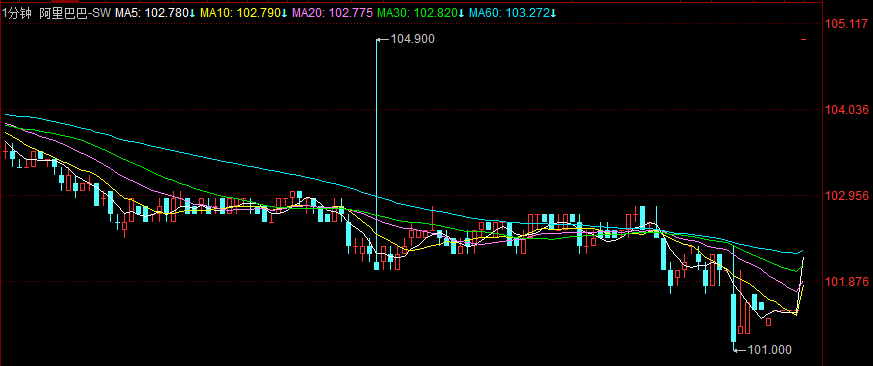Click the down arrow beside MA60 value
This screenshot has height=366, width=873.
tap(553, 13)
